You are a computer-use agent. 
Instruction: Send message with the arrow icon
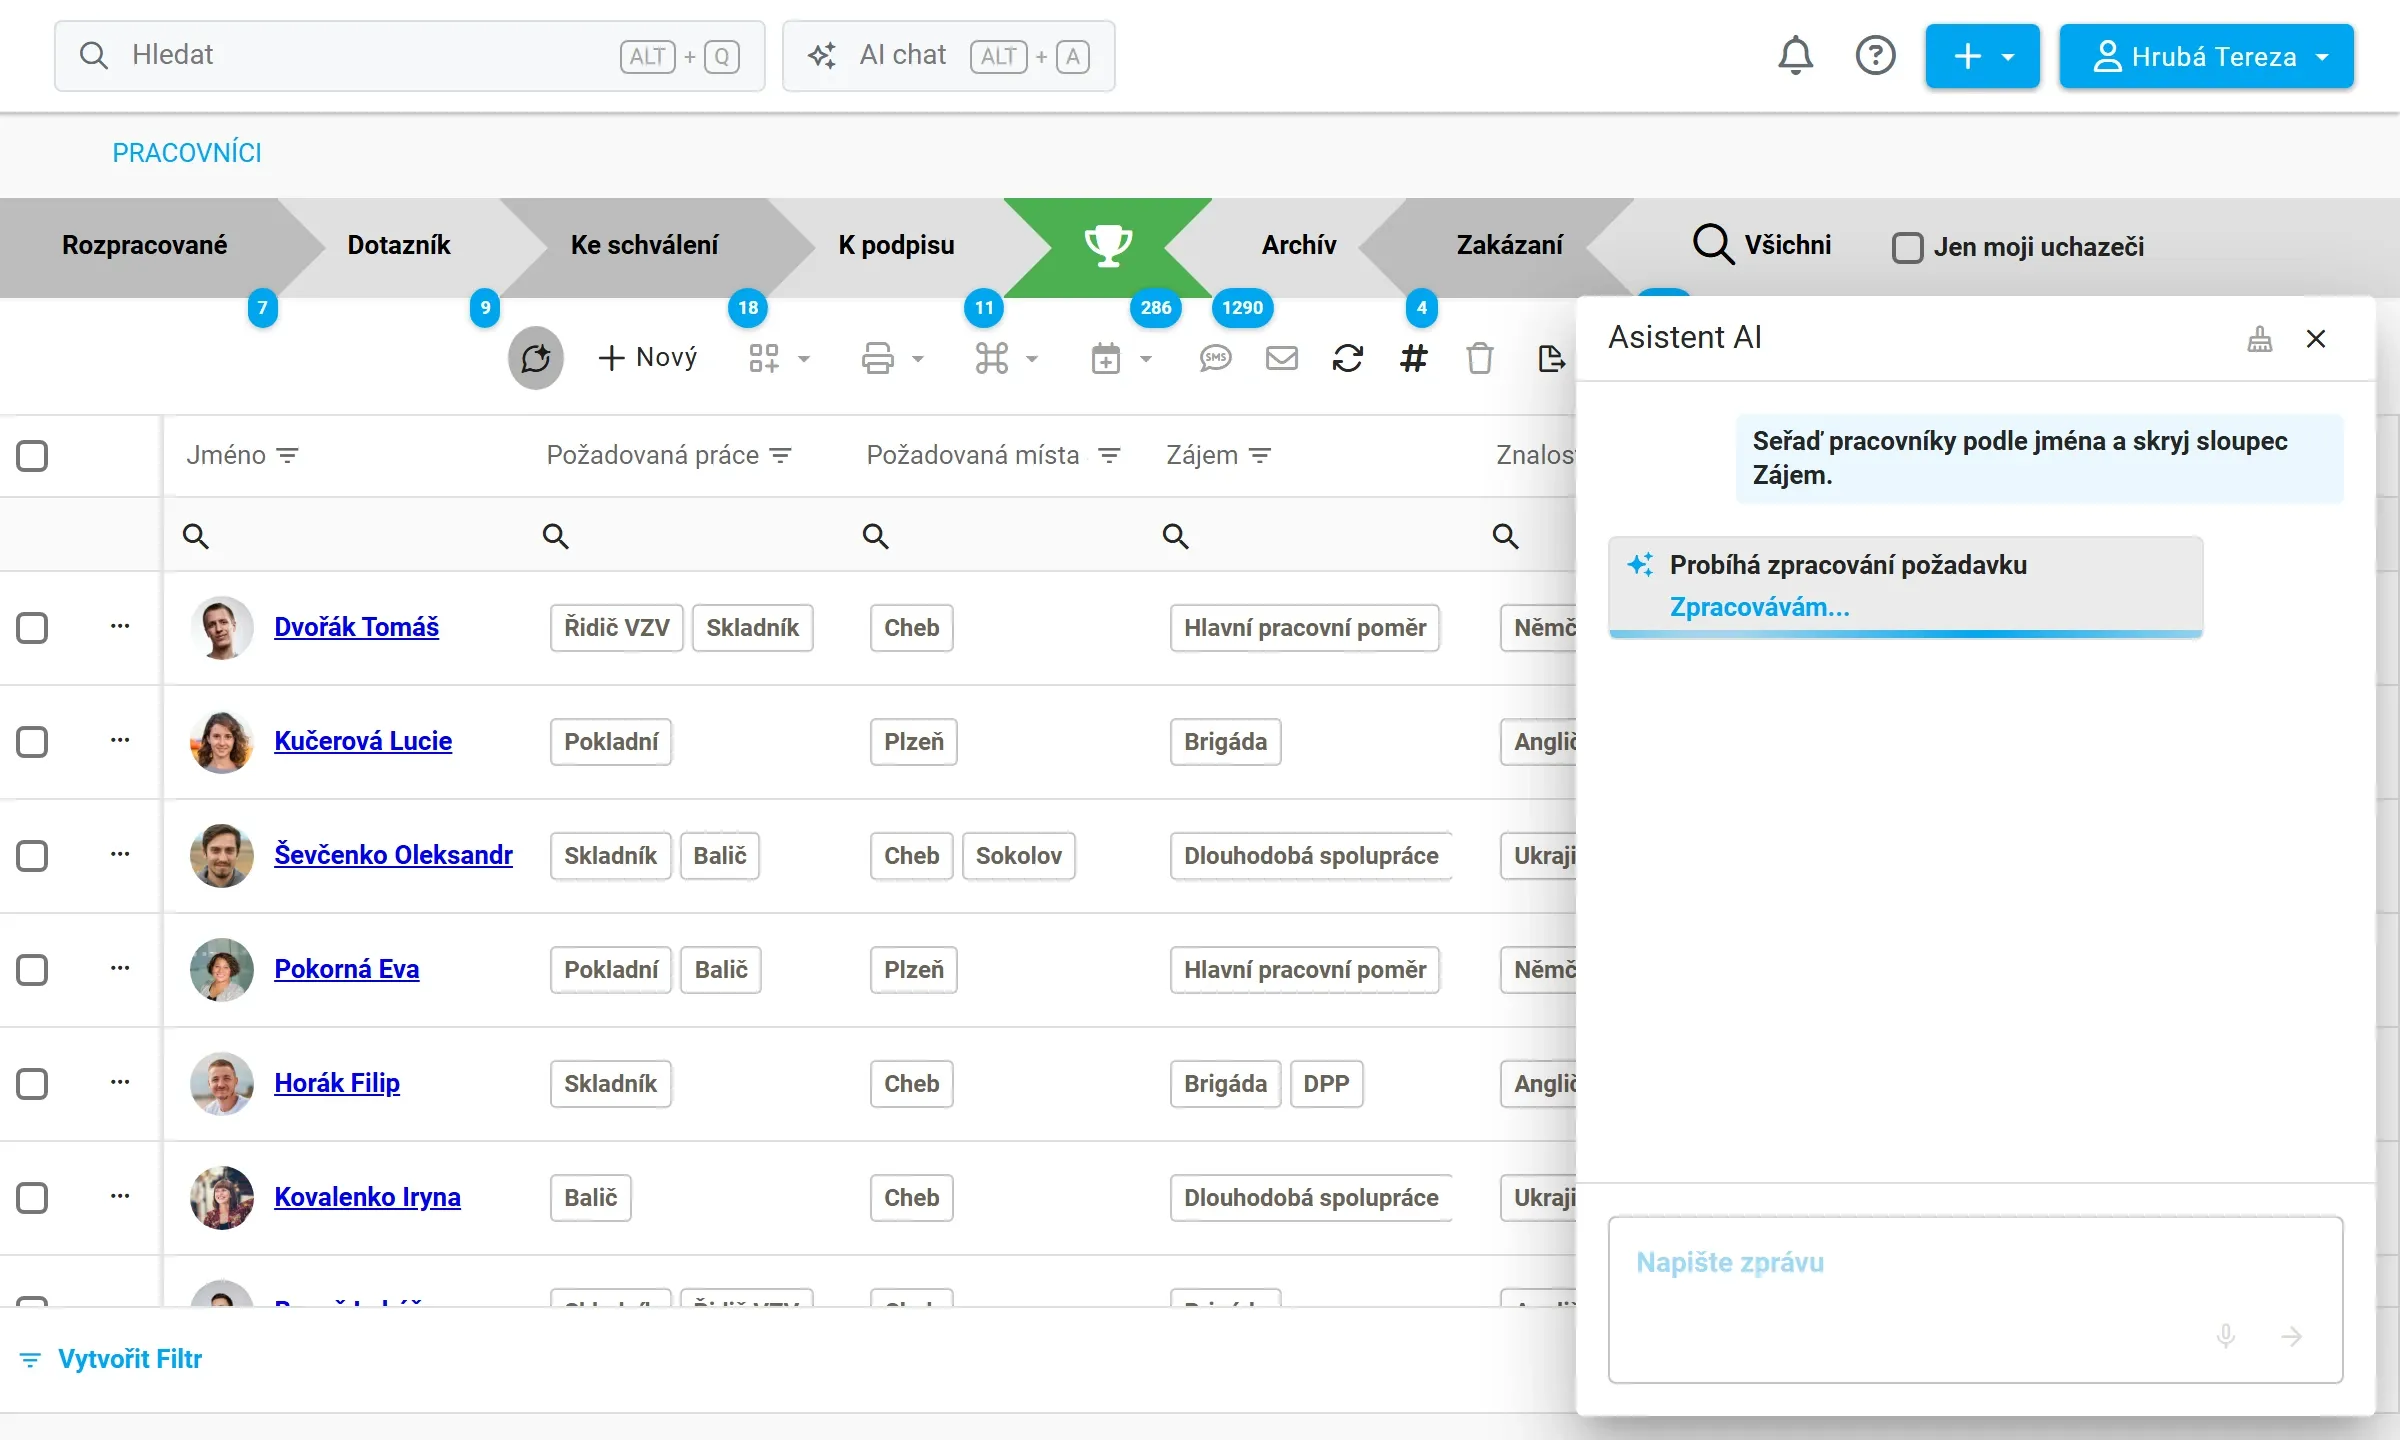tap(2292, 1336)
